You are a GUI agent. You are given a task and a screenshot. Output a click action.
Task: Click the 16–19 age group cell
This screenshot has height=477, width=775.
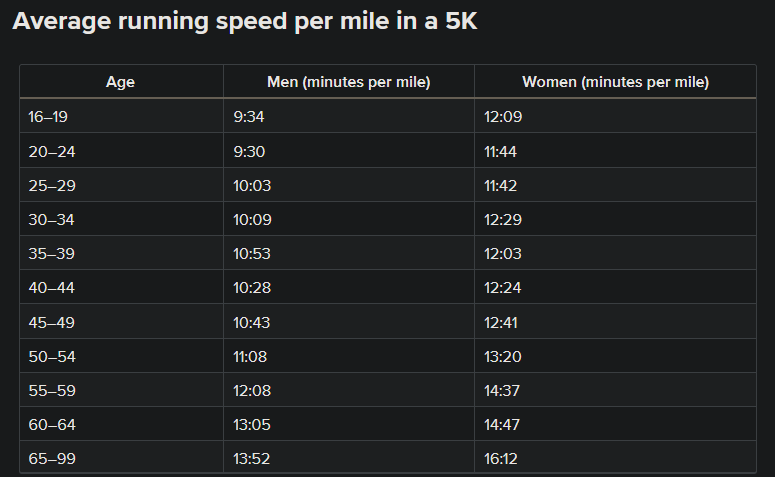pos(48,117)
